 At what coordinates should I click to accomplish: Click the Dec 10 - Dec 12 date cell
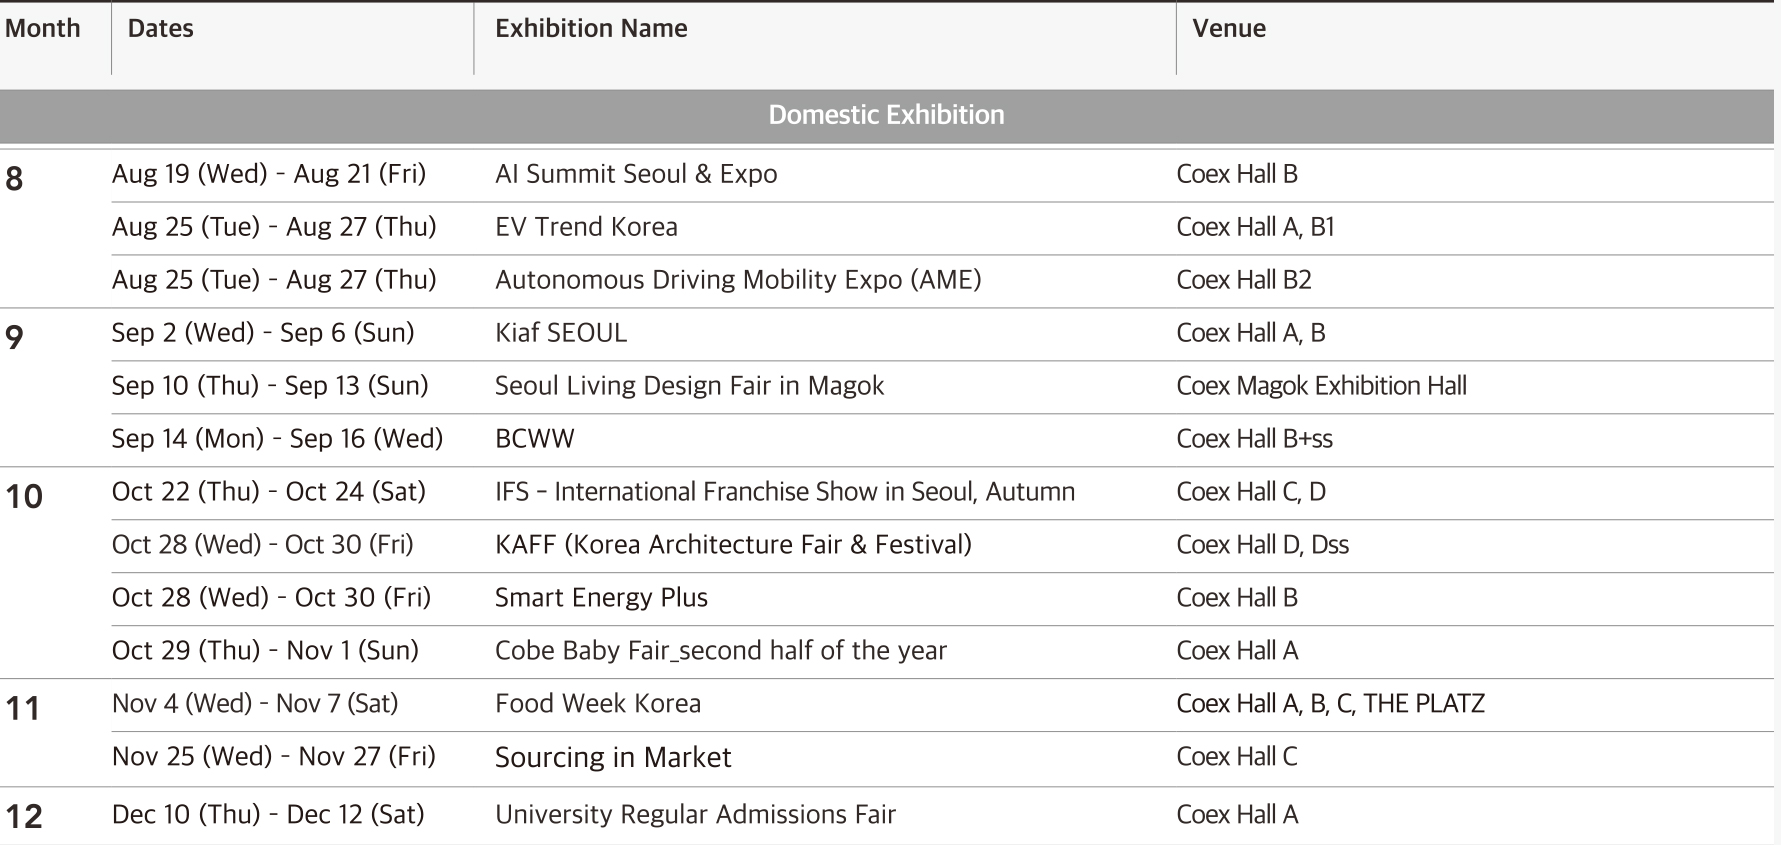[x=268, y=815]
